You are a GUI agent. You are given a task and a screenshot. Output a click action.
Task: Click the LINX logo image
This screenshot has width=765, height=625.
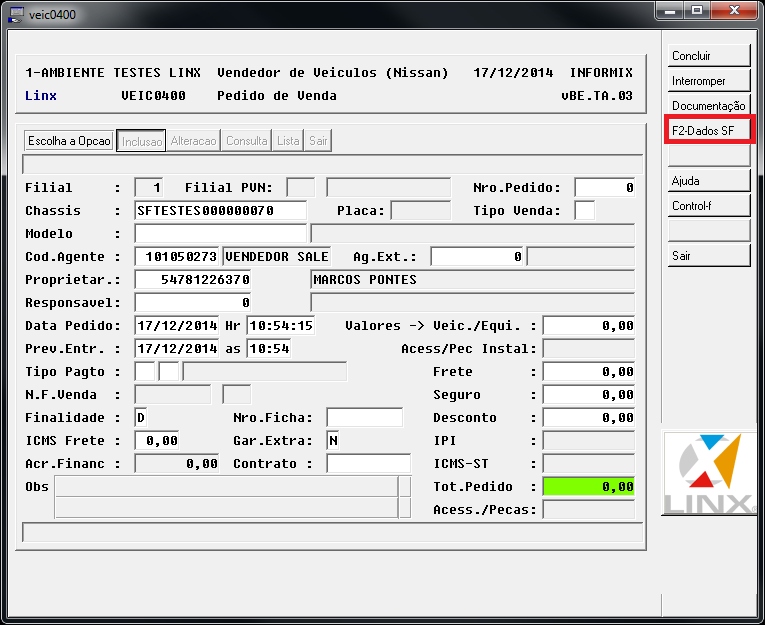coord(709,473)
